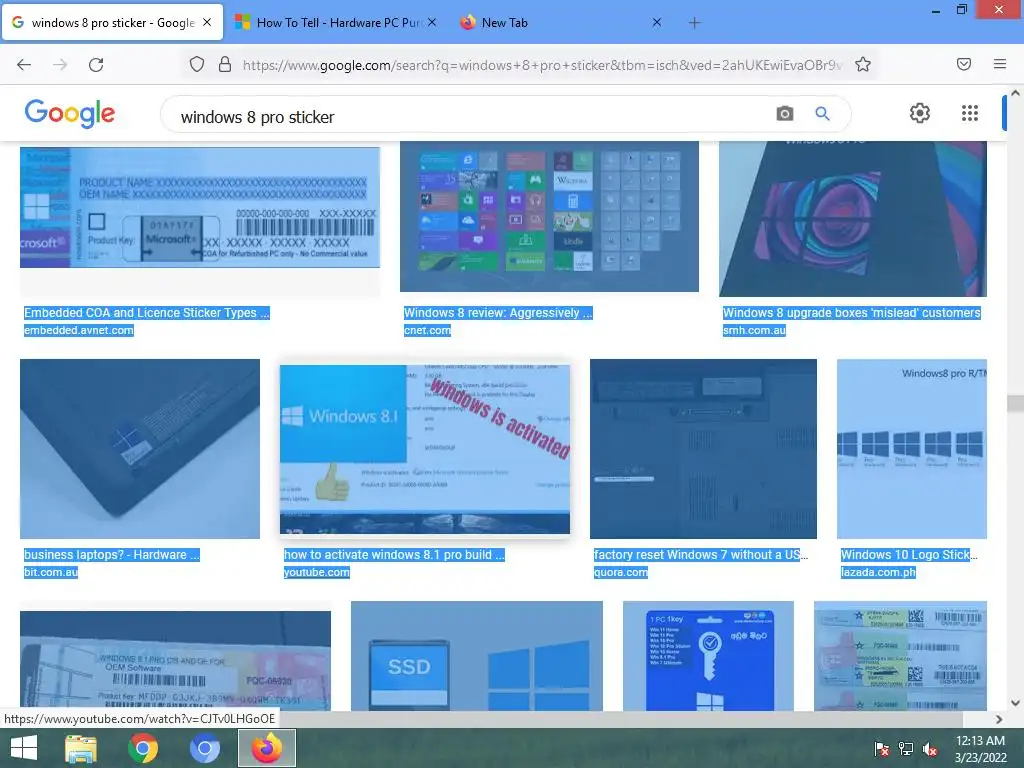Screen dimensions: 1024x768
Task: Click the smh.com.au source link
Action: click(754, 330)
